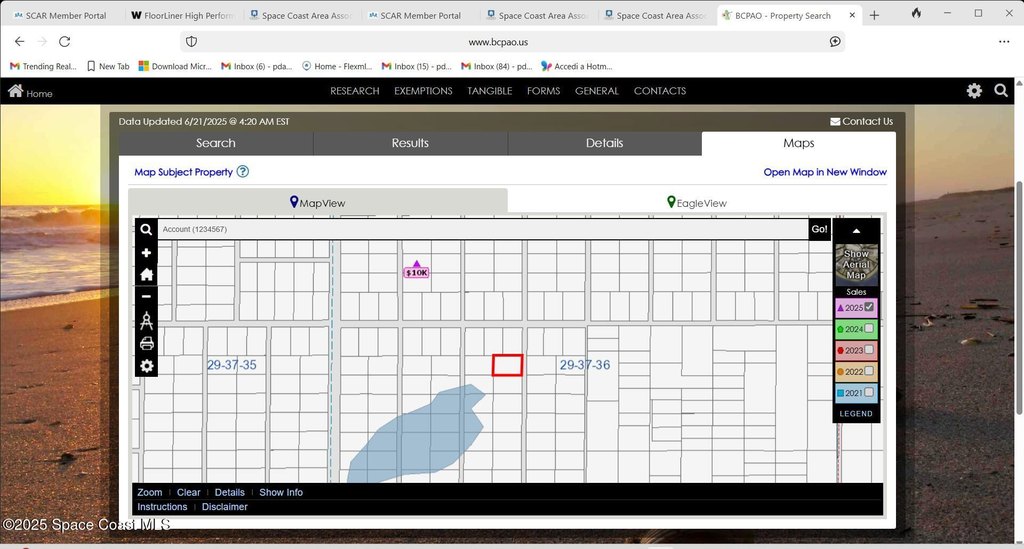Click the help icon beside Map Subject Property

coord(243,172)
